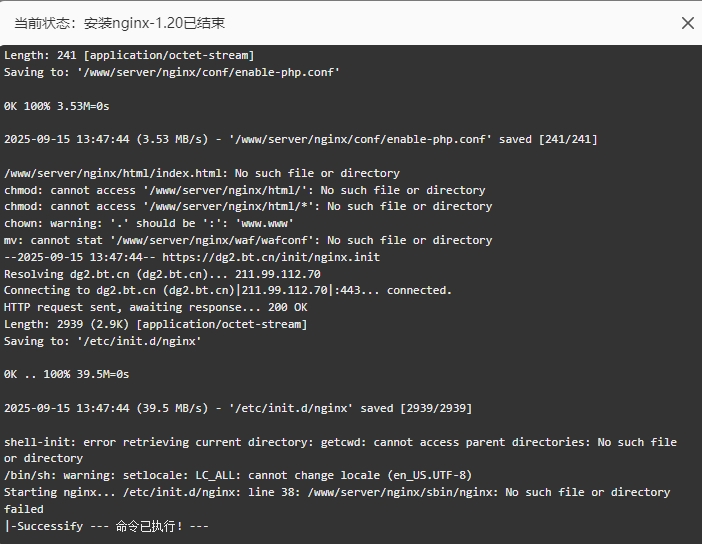Click the mv cannot stat wafconf line
The width and height of the screenshot is (702, 544).
pos(248,240)
